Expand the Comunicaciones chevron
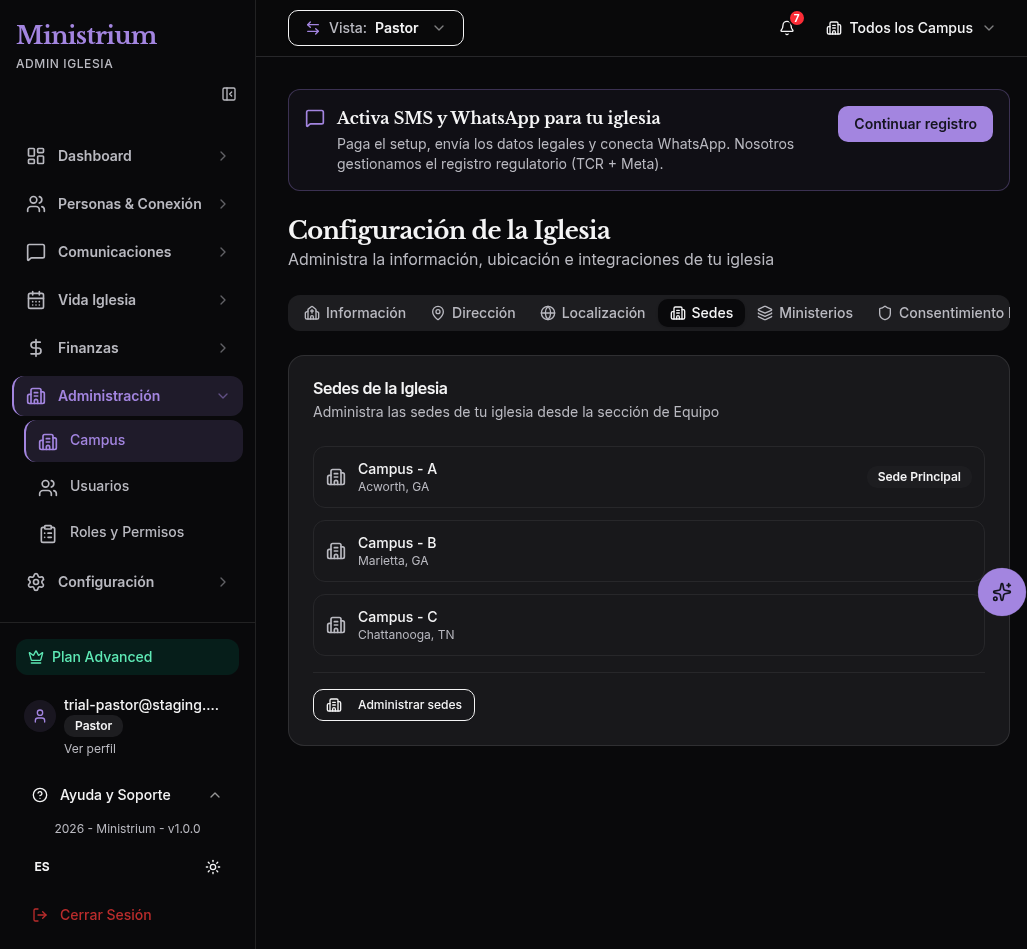The image size is (1027, 949). [x=223, y=252]
